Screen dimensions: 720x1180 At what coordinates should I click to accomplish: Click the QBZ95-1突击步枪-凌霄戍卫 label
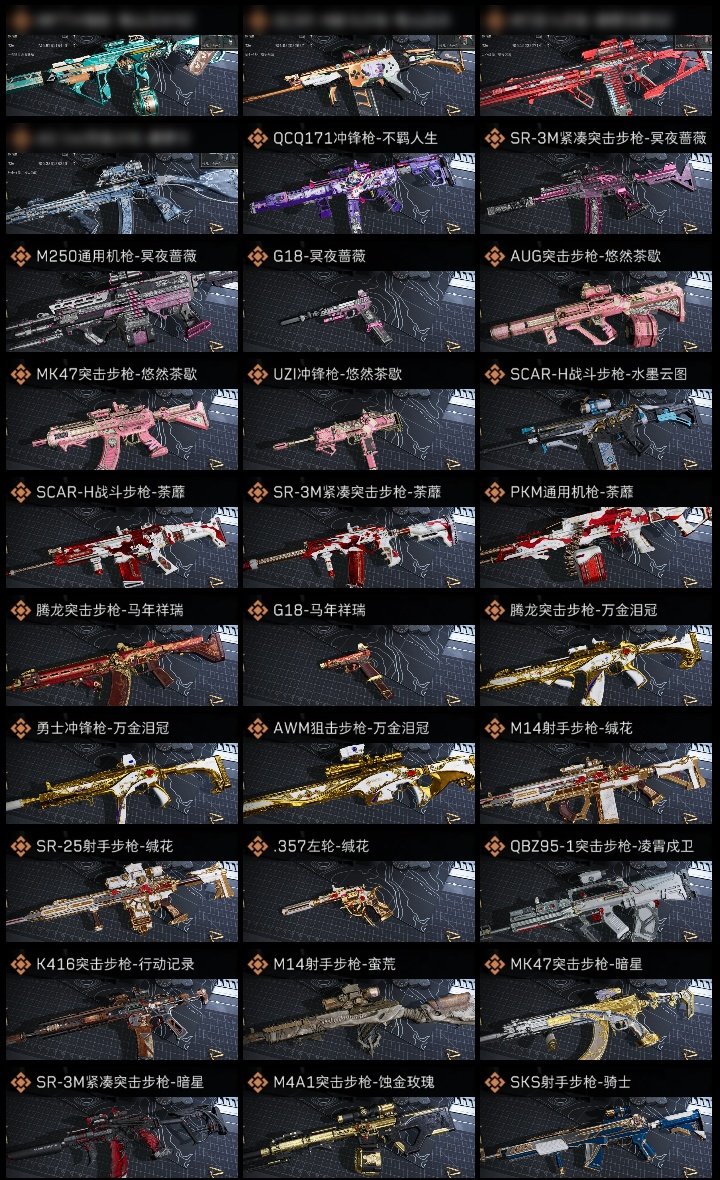[x=601, y=847]
